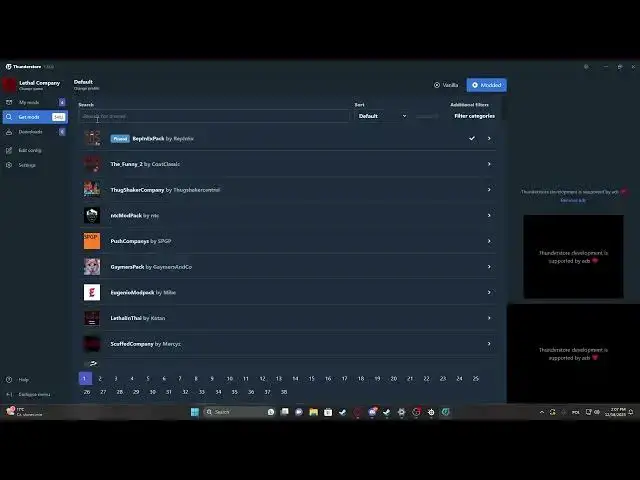Click the Search for a mod field
Image resolution: width=640 pixels, height=480 pixels.
215,116
